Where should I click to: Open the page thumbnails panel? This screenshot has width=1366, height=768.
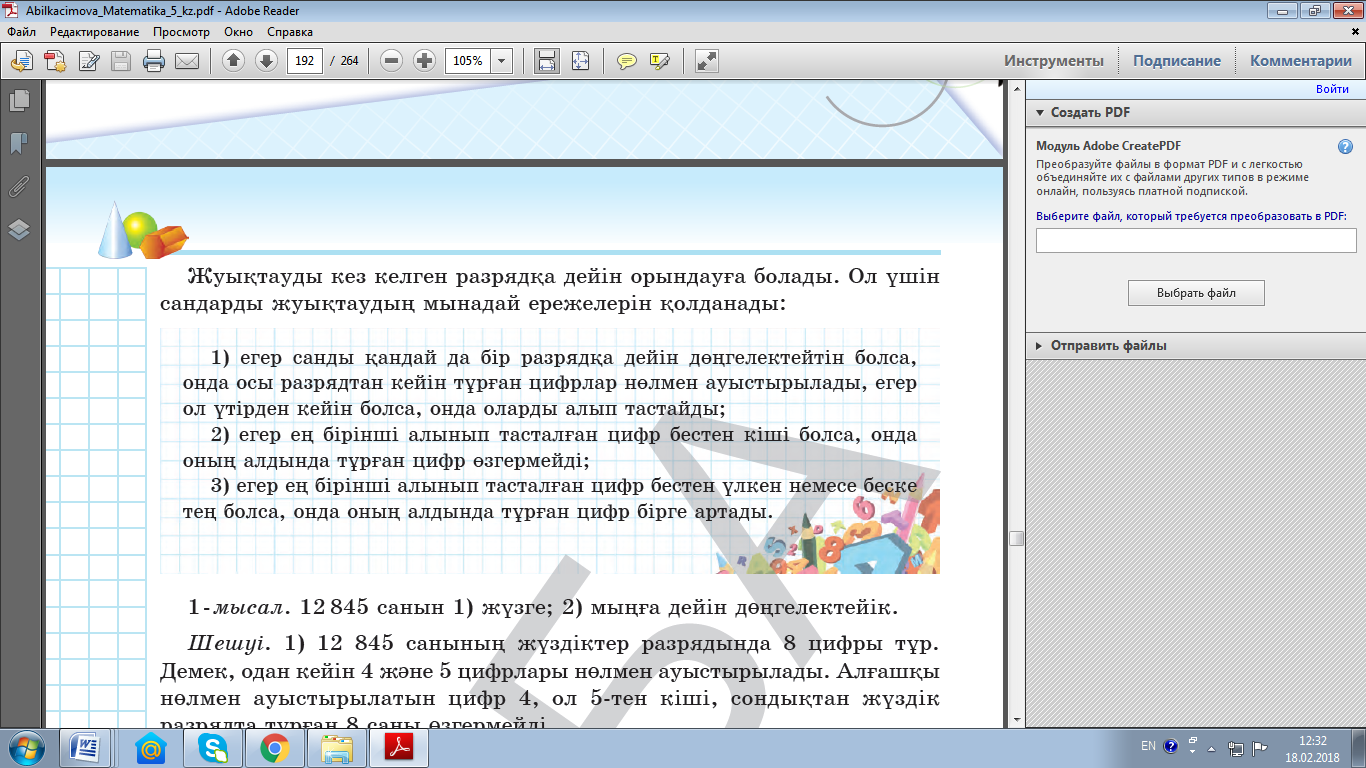[x=19, y=101]
